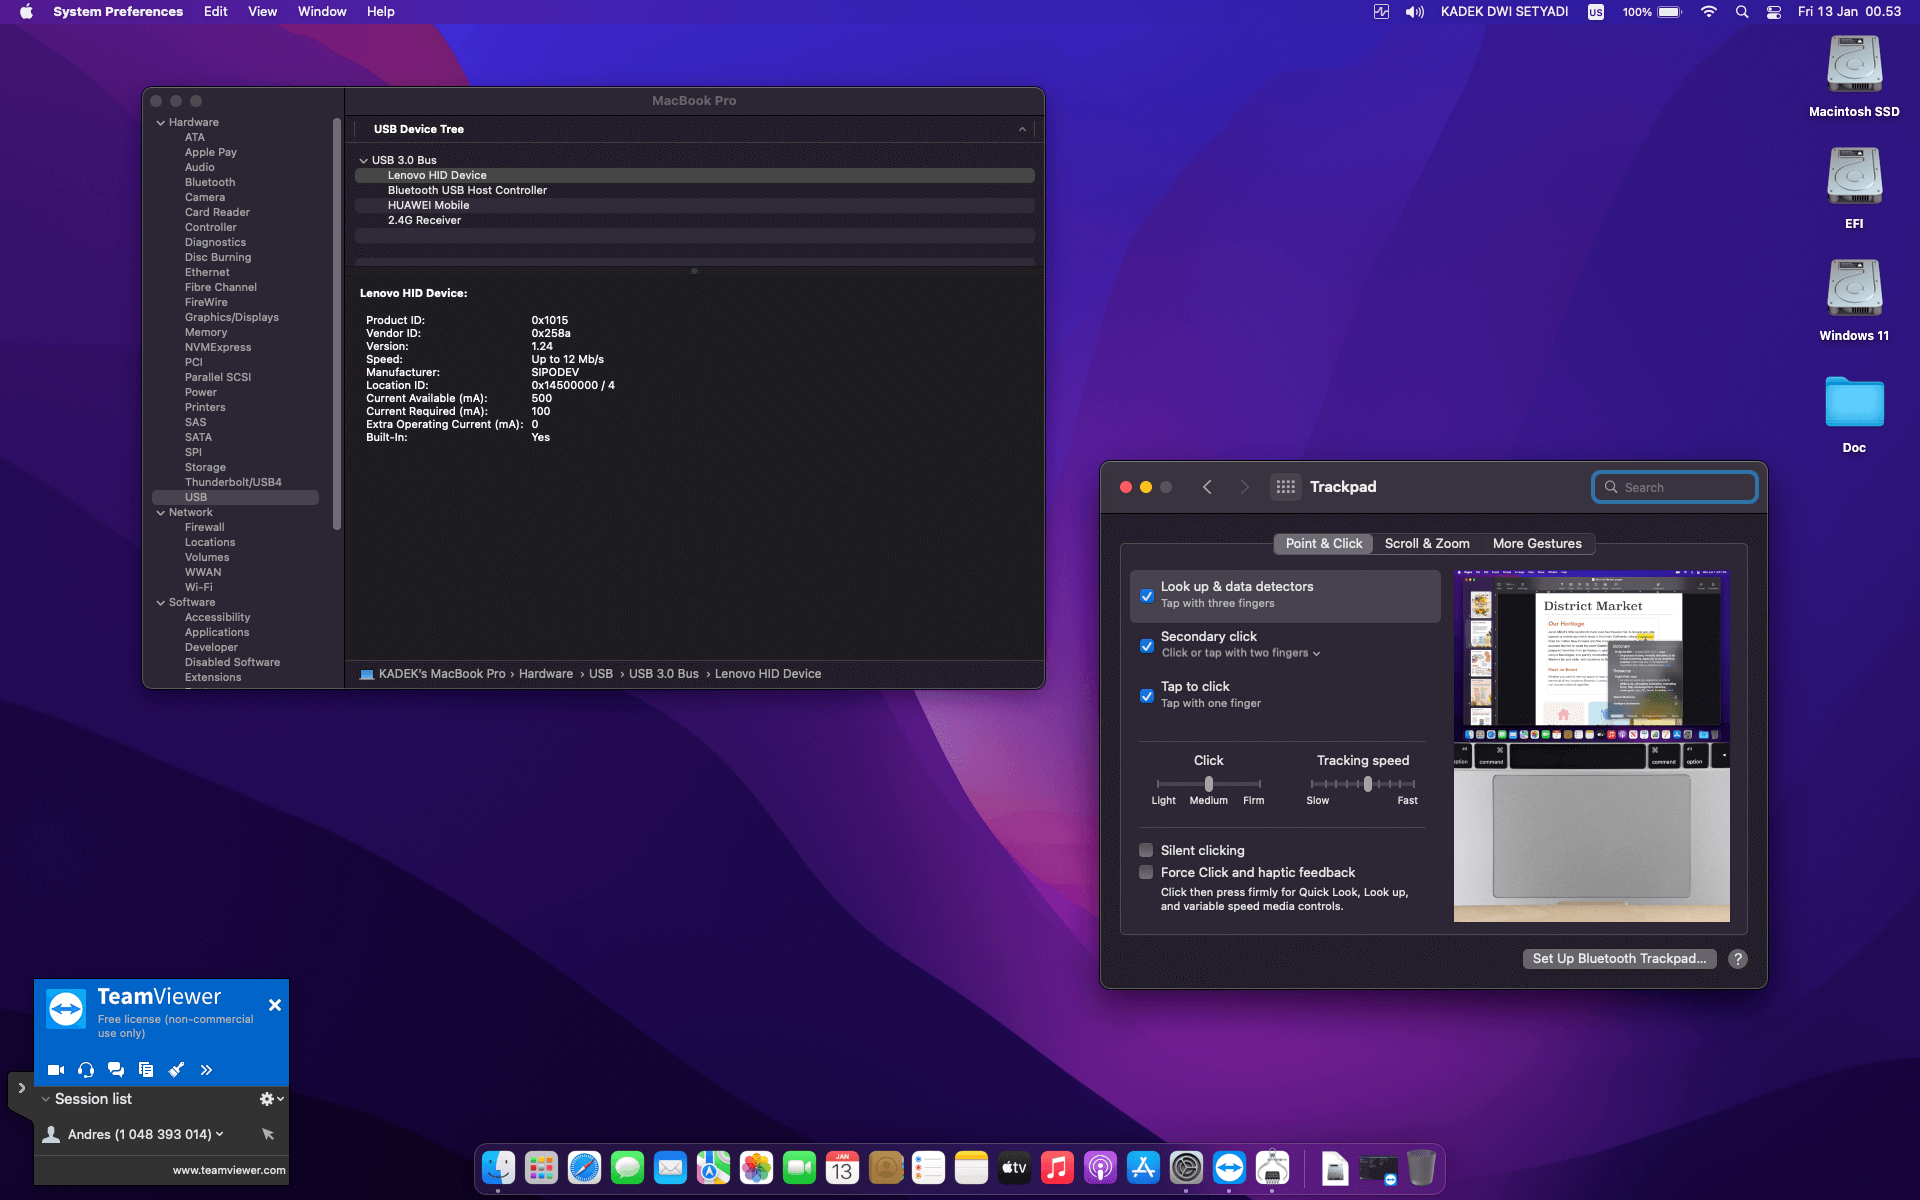Viewport: 1920px width, 1200px height.
Task: Click the show-all grid icon in Trackpad window
Action: [1286, 487]
